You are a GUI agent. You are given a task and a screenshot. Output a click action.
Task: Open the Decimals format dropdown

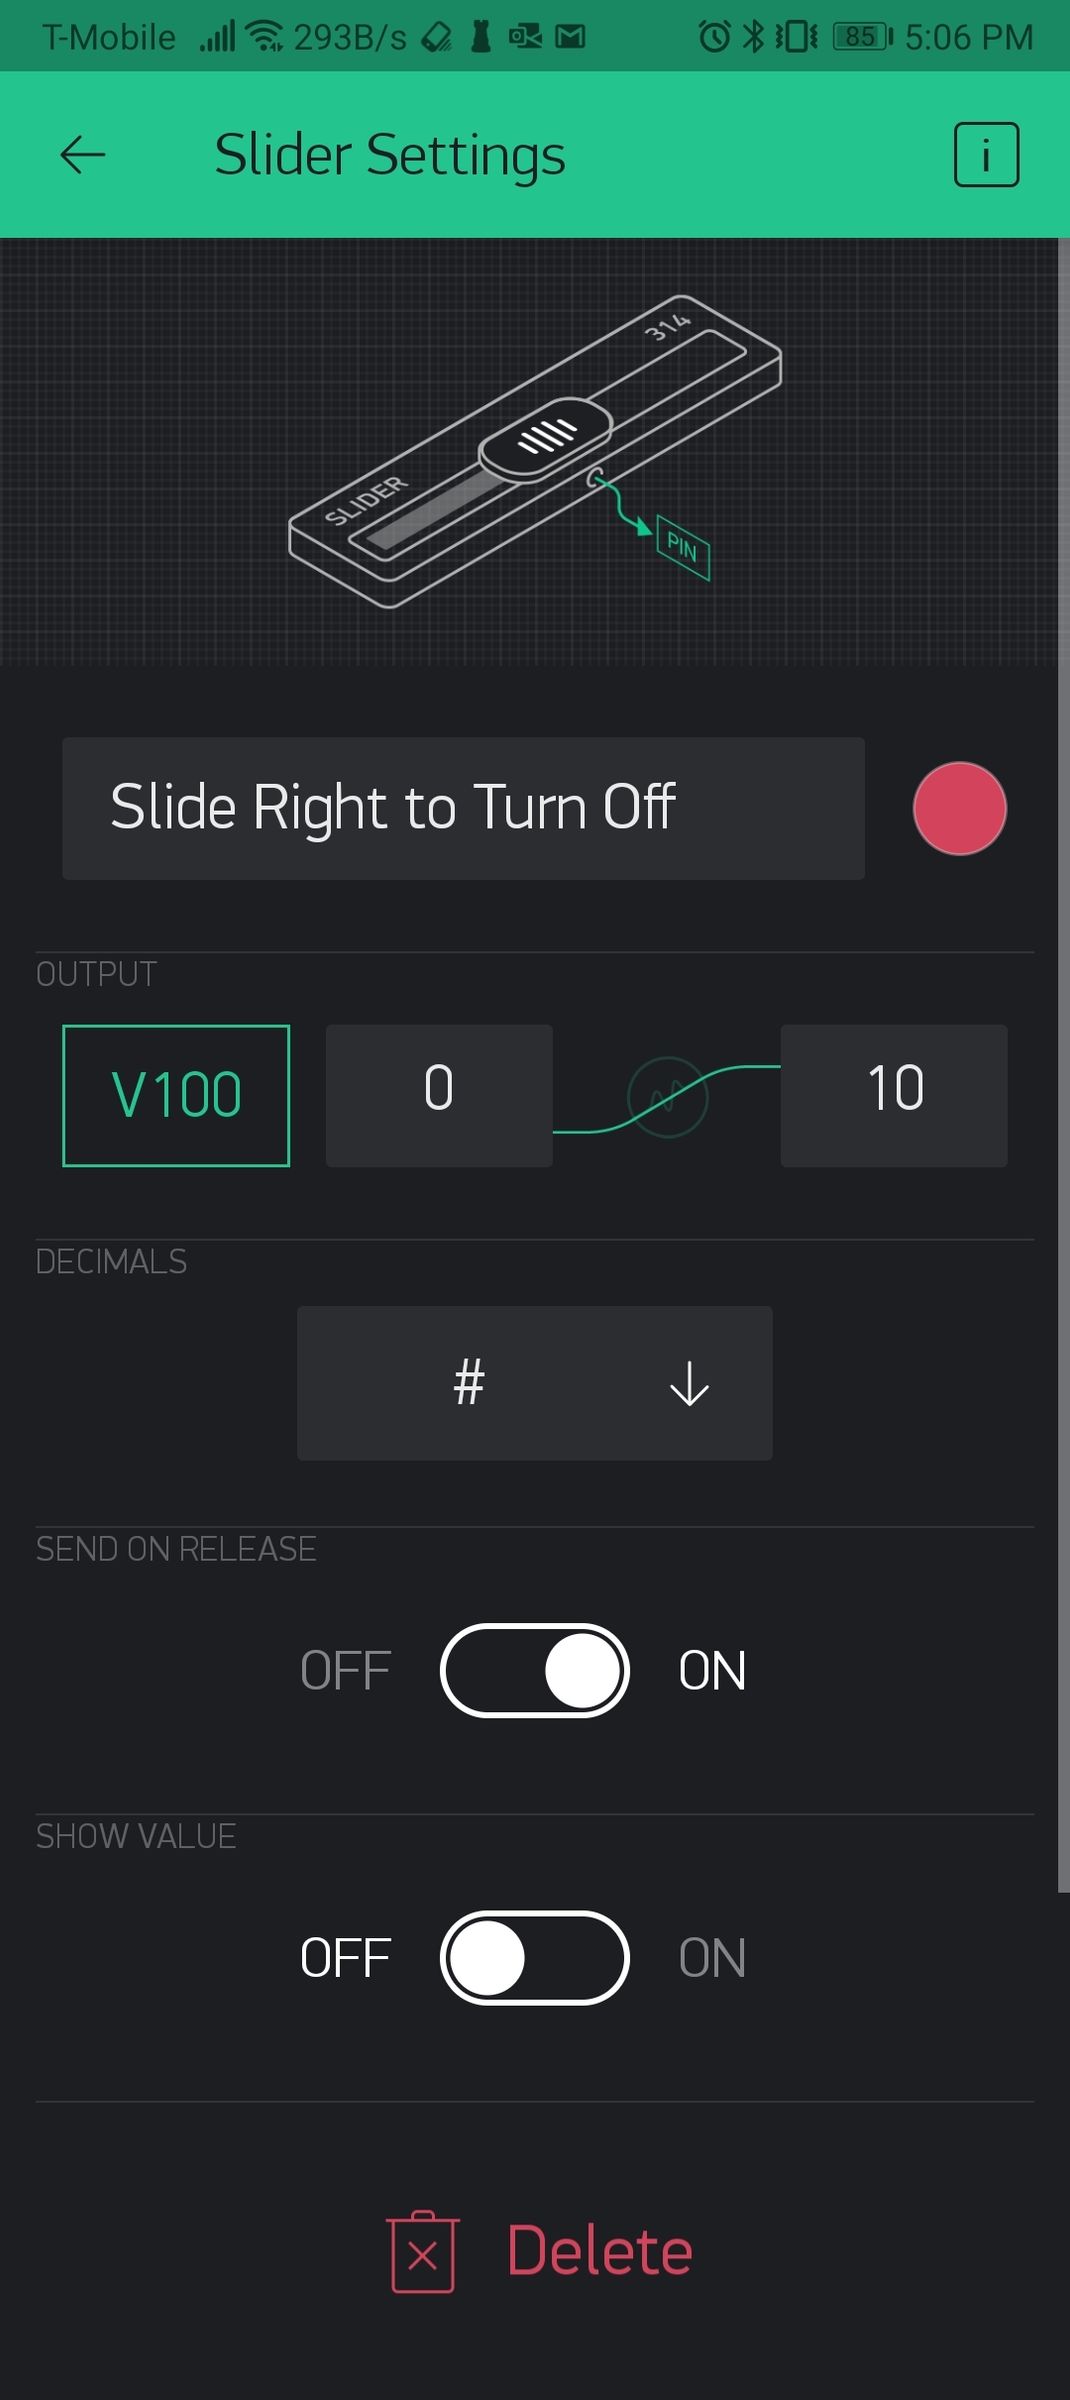(534, 1383)
